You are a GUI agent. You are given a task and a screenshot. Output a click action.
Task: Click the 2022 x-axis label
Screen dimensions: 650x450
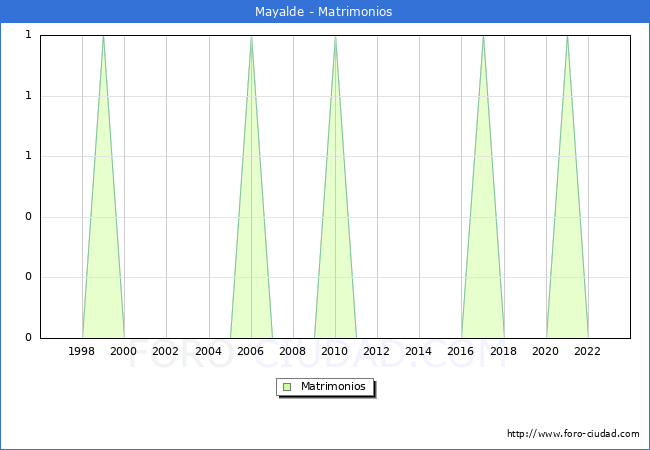(588, 351)
